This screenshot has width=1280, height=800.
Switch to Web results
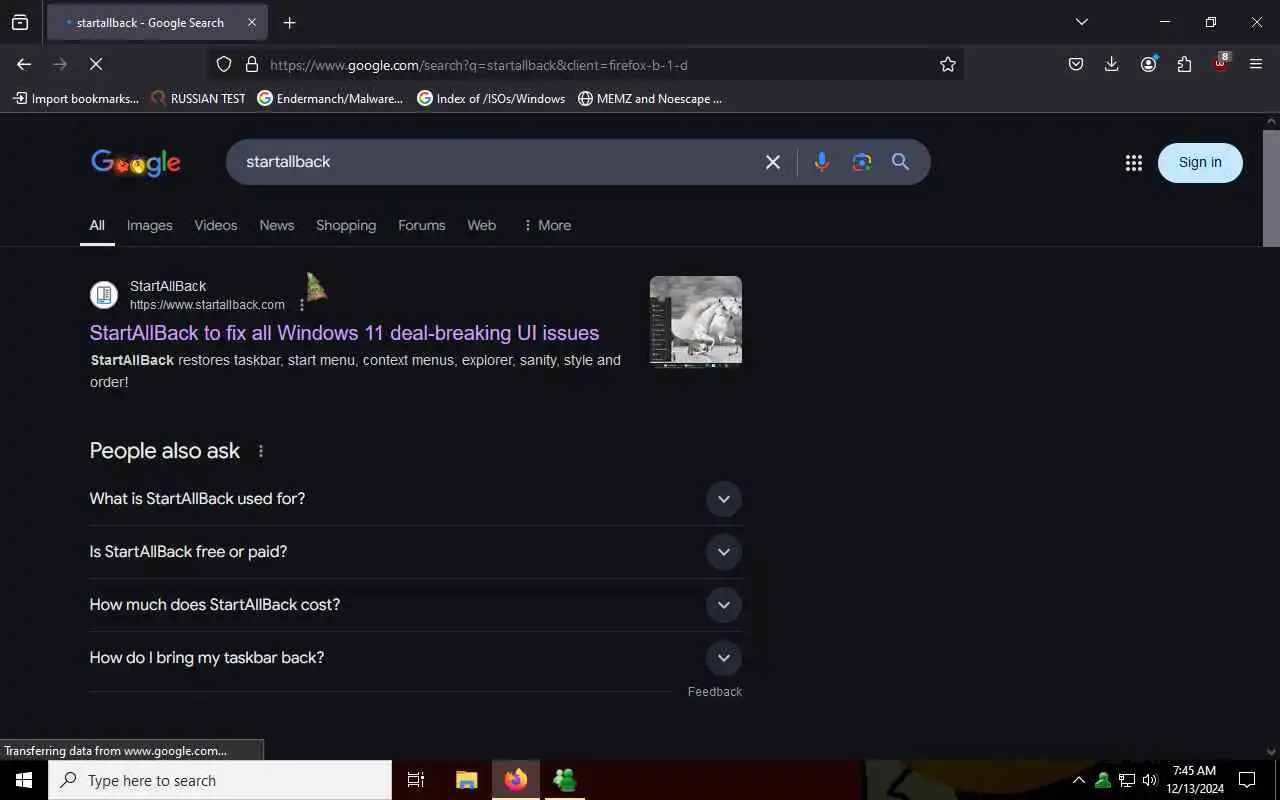(x=481, y=225)
